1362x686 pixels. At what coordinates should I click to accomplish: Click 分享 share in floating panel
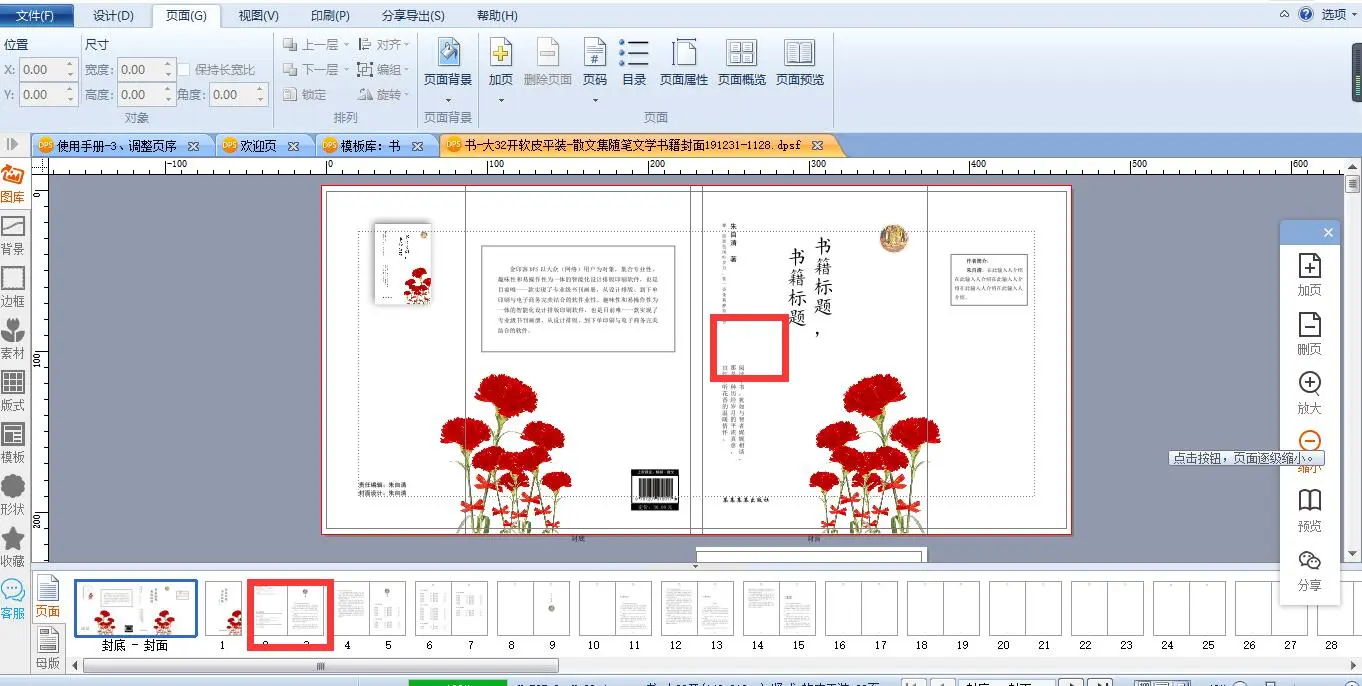(x=1309, y=570)
